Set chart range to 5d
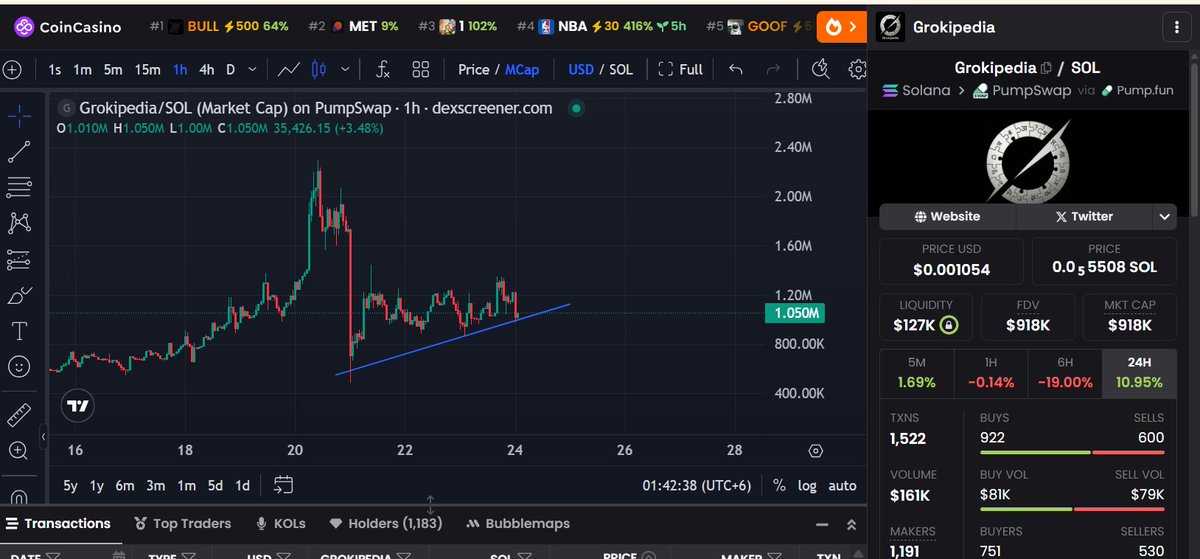The width and height of the screenshot is (1200, 559). pos(215,485)
